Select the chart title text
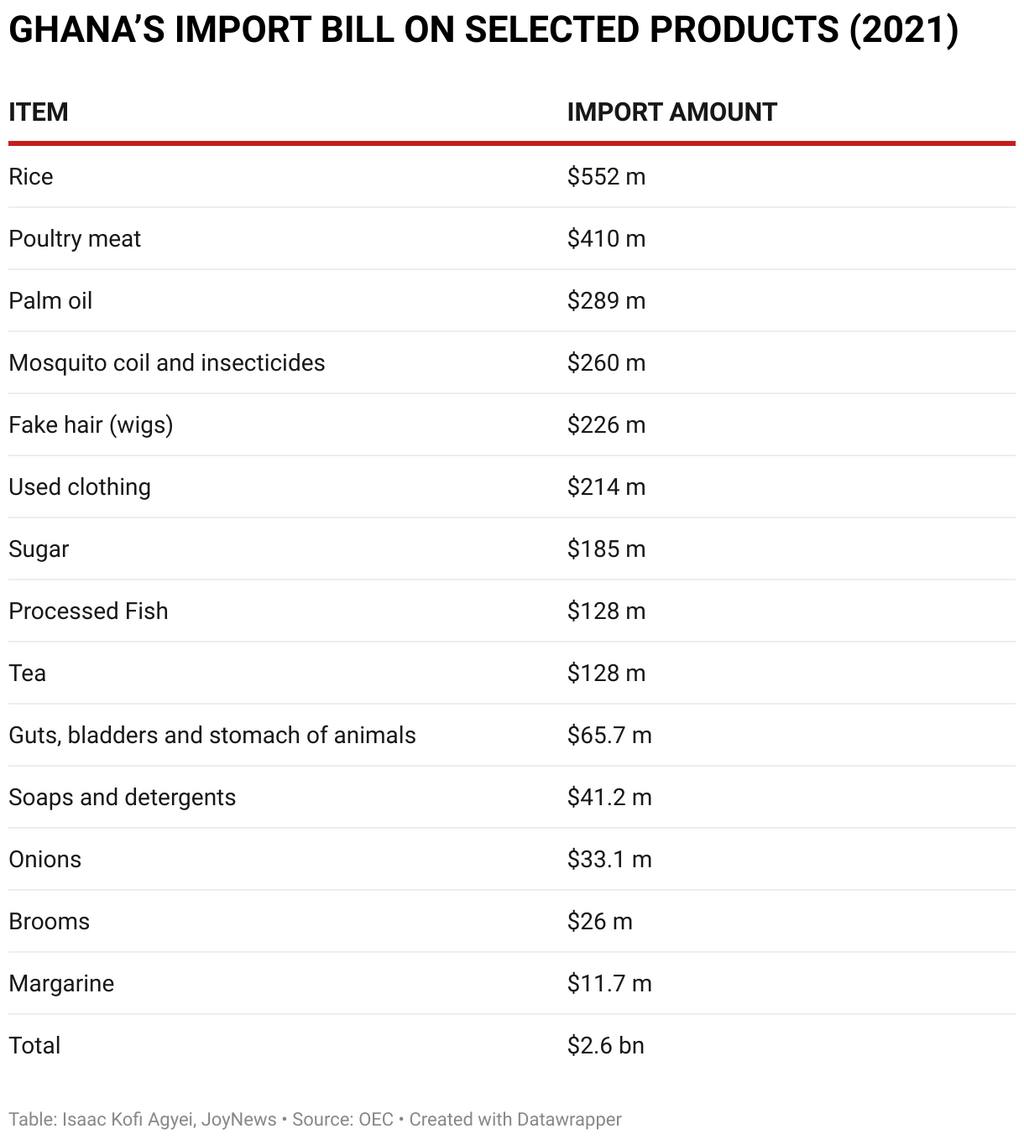 tap(483, 31)
